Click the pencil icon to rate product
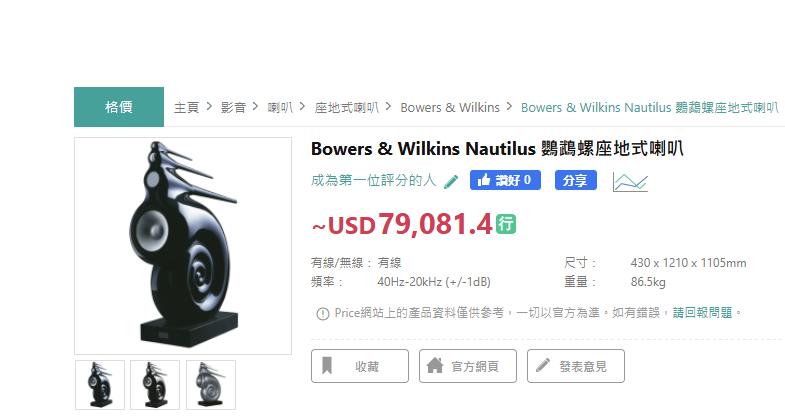The image size is (785, 417). pos(451,181)
